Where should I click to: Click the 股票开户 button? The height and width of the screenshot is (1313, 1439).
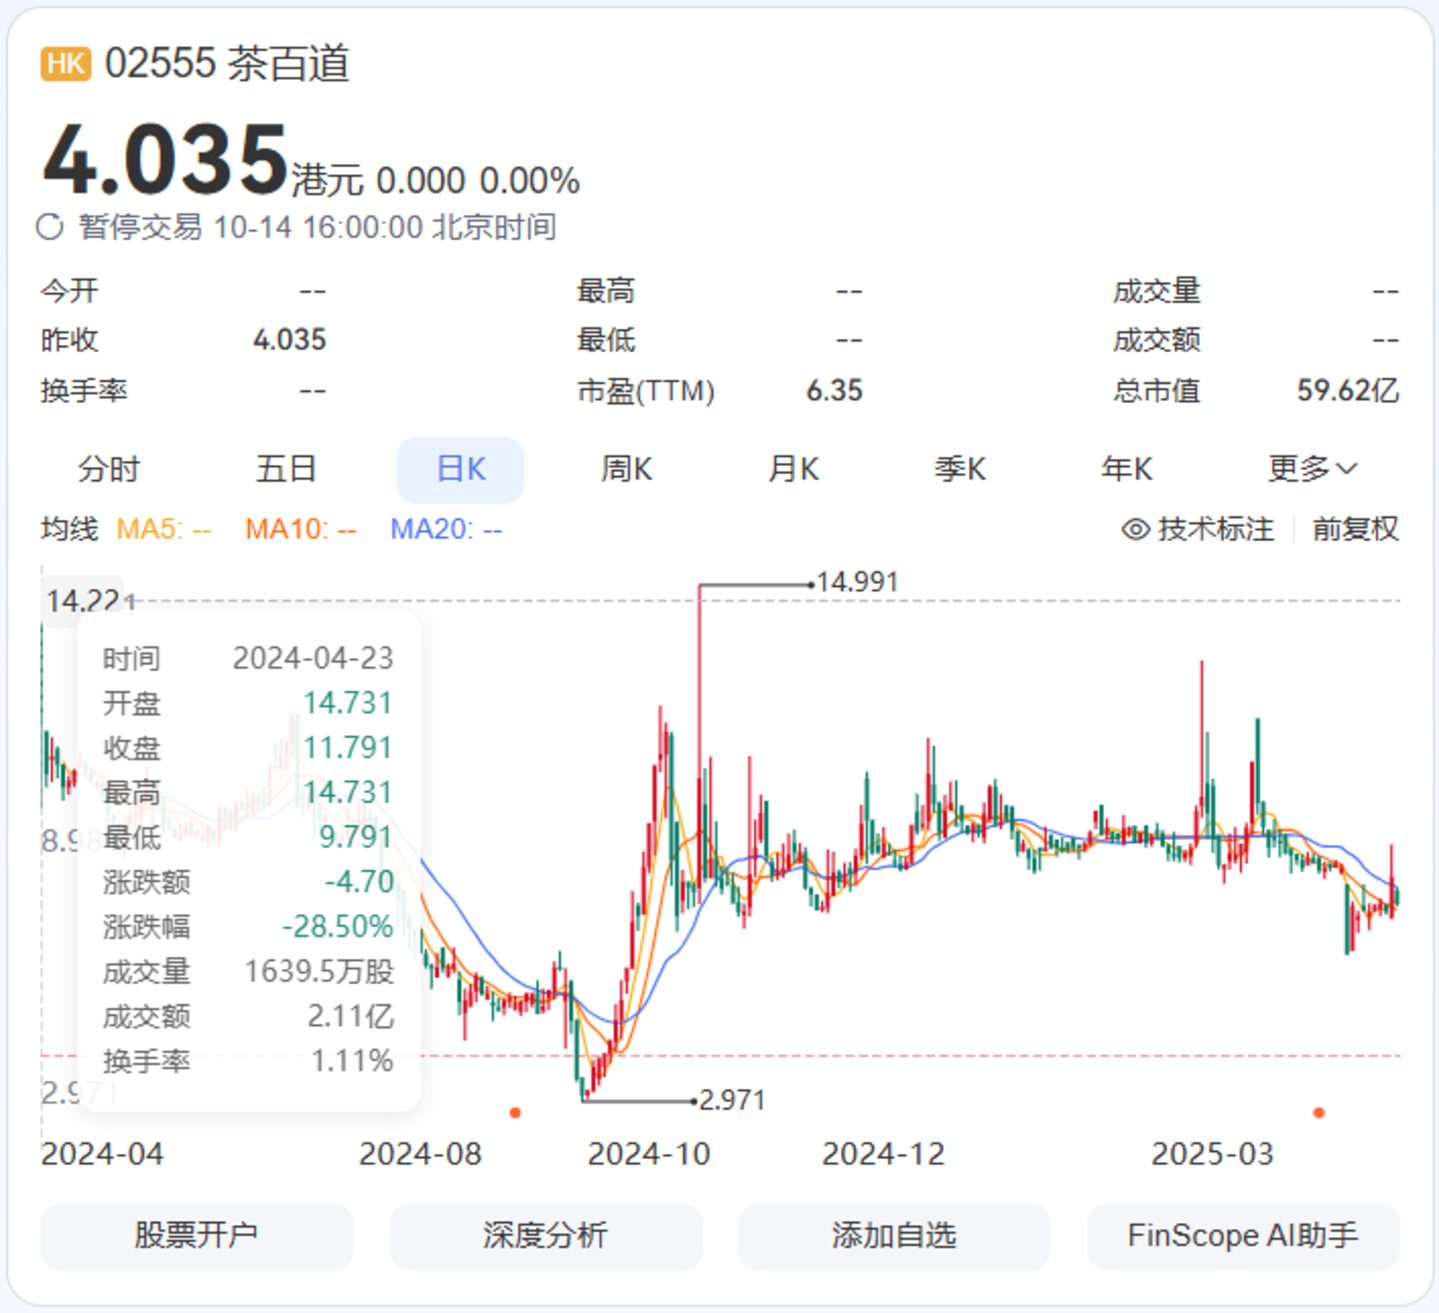pyautogui.click(x=197, y=1236)
